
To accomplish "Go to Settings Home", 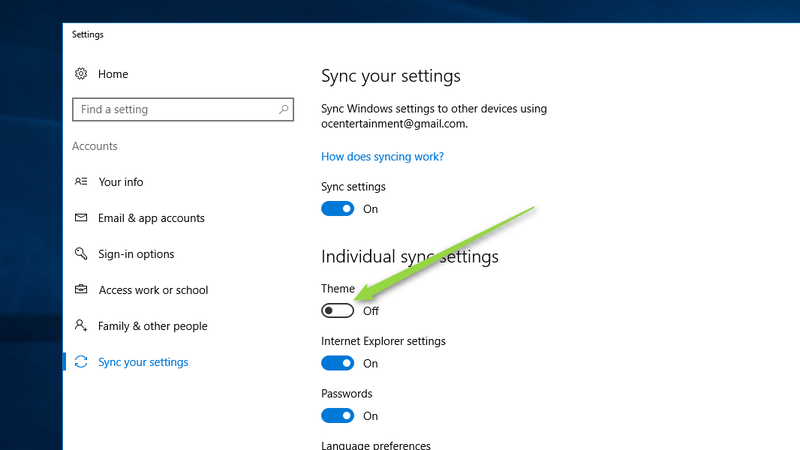I will 113,74.
